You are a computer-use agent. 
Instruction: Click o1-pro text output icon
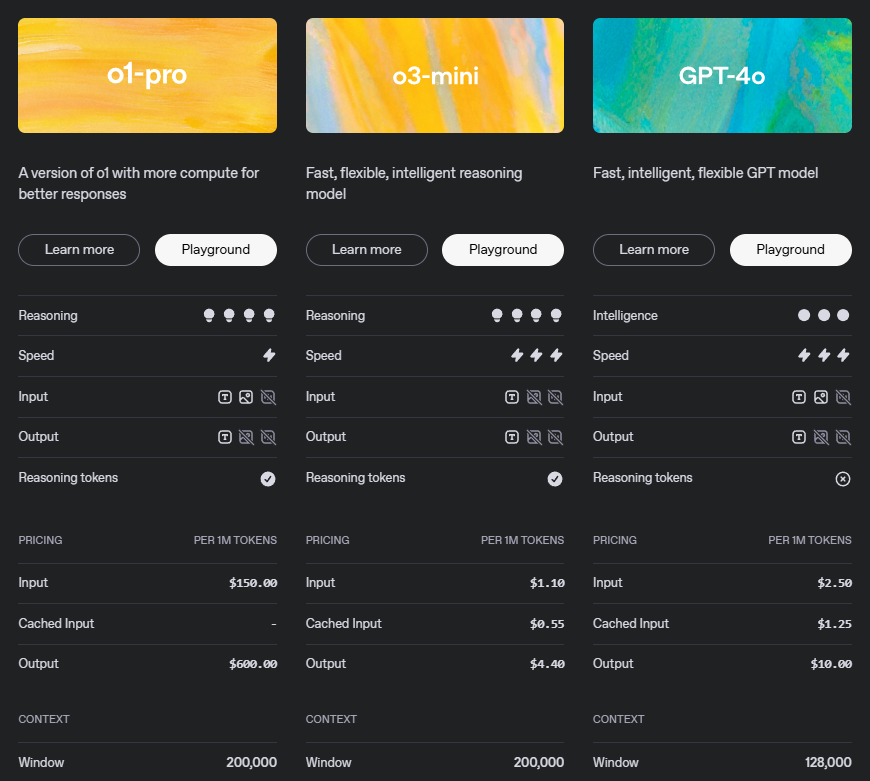(x=225, y=437)
